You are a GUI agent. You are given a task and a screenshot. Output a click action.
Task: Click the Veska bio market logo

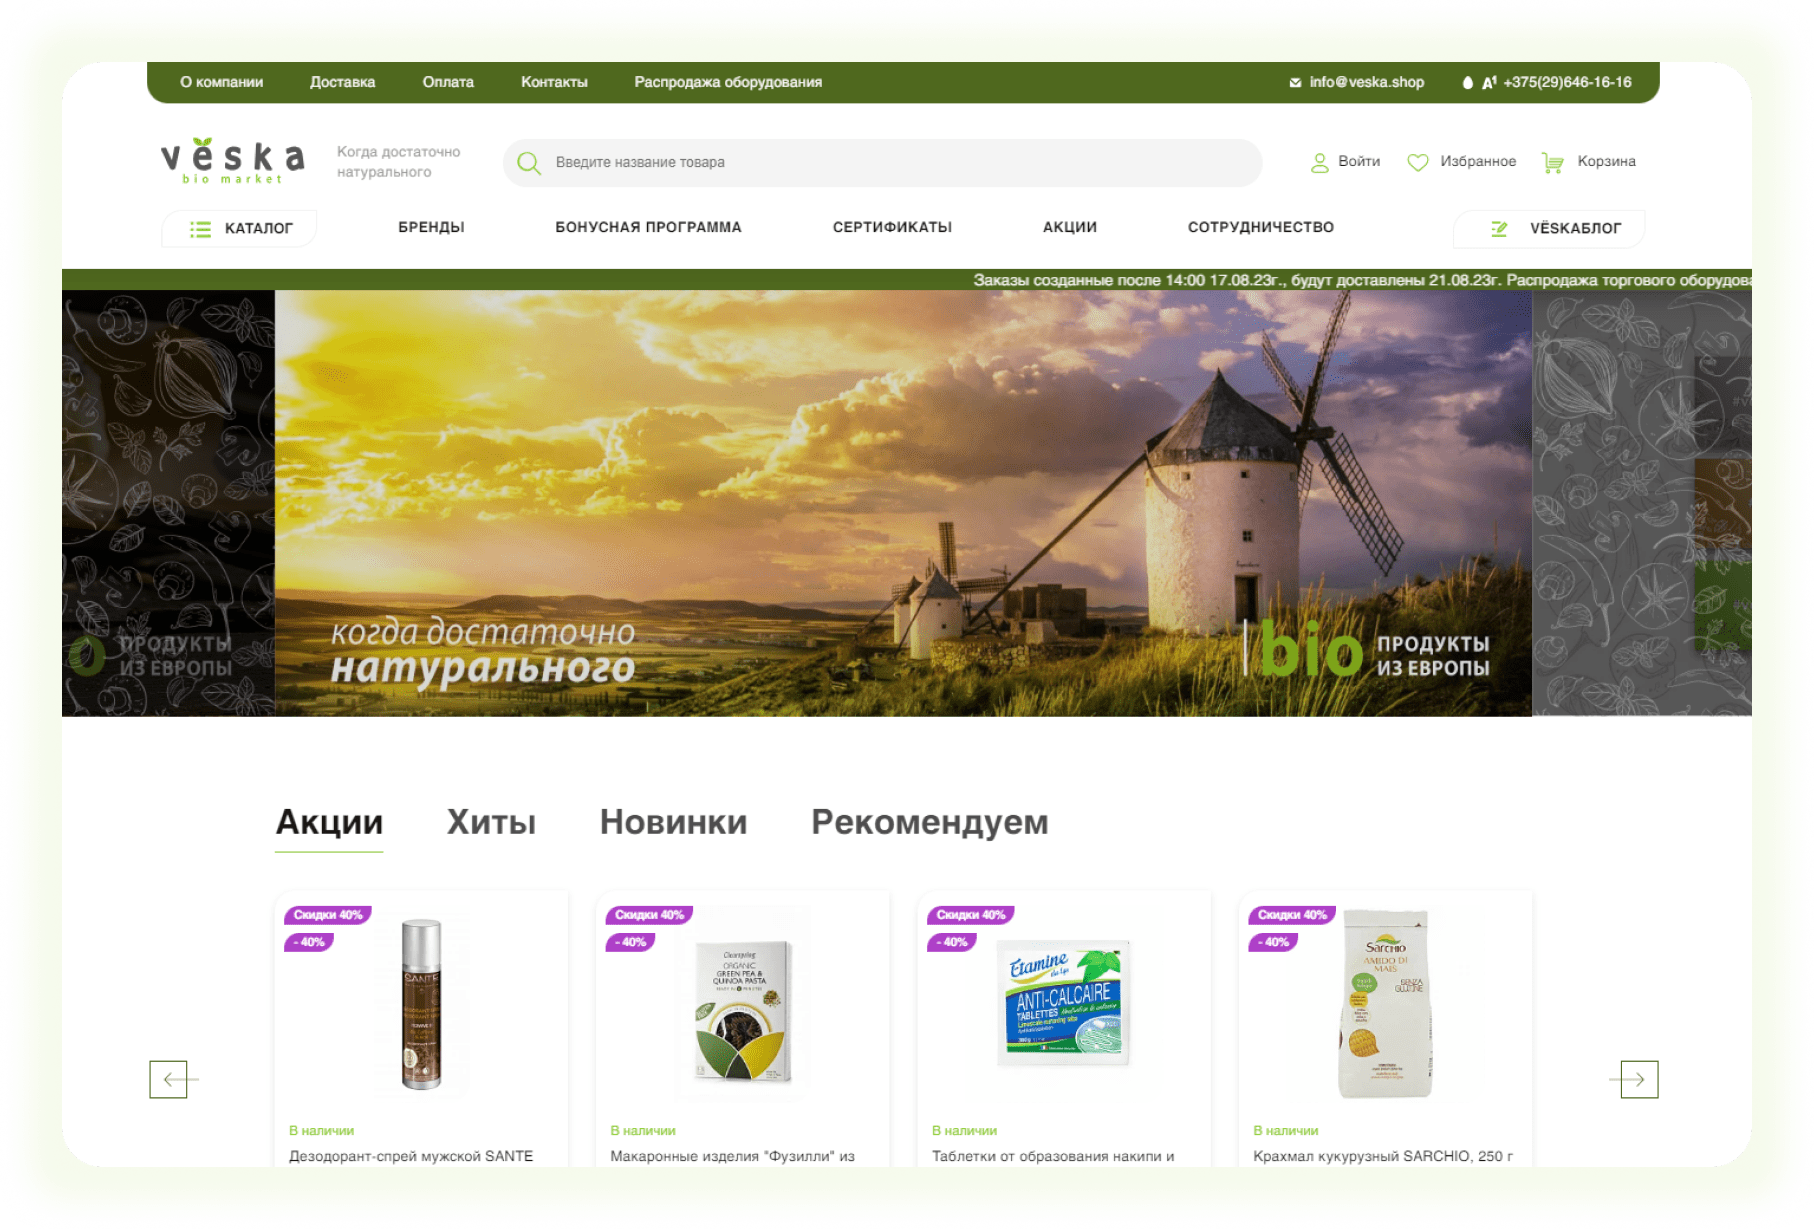pyautogui.click(x=233, y=161)
